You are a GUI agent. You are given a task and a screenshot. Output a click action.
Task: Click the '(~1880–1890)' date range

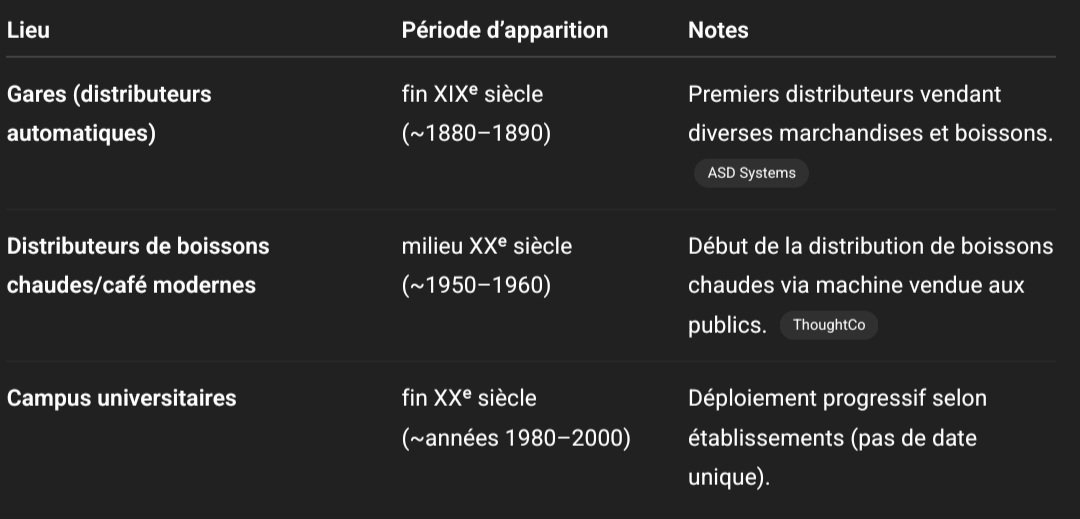click(476, 133)
